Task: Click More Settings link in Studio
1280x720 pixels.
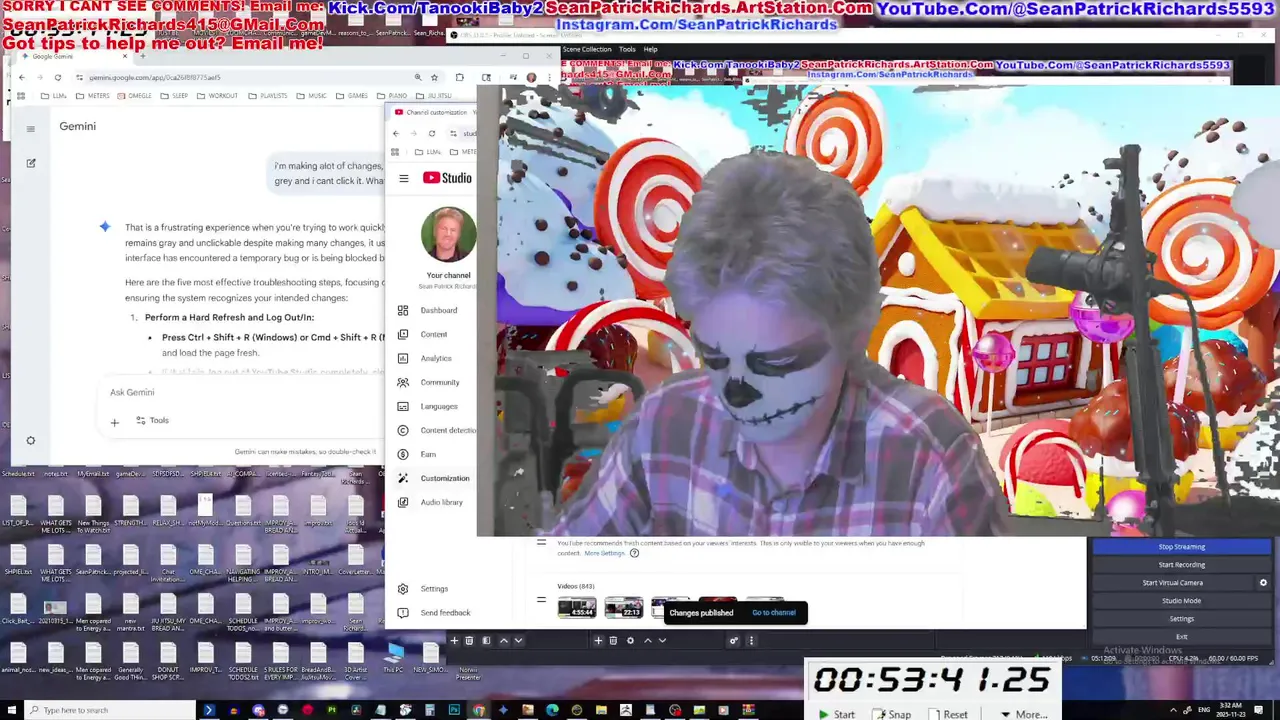Action: (604, 553)
